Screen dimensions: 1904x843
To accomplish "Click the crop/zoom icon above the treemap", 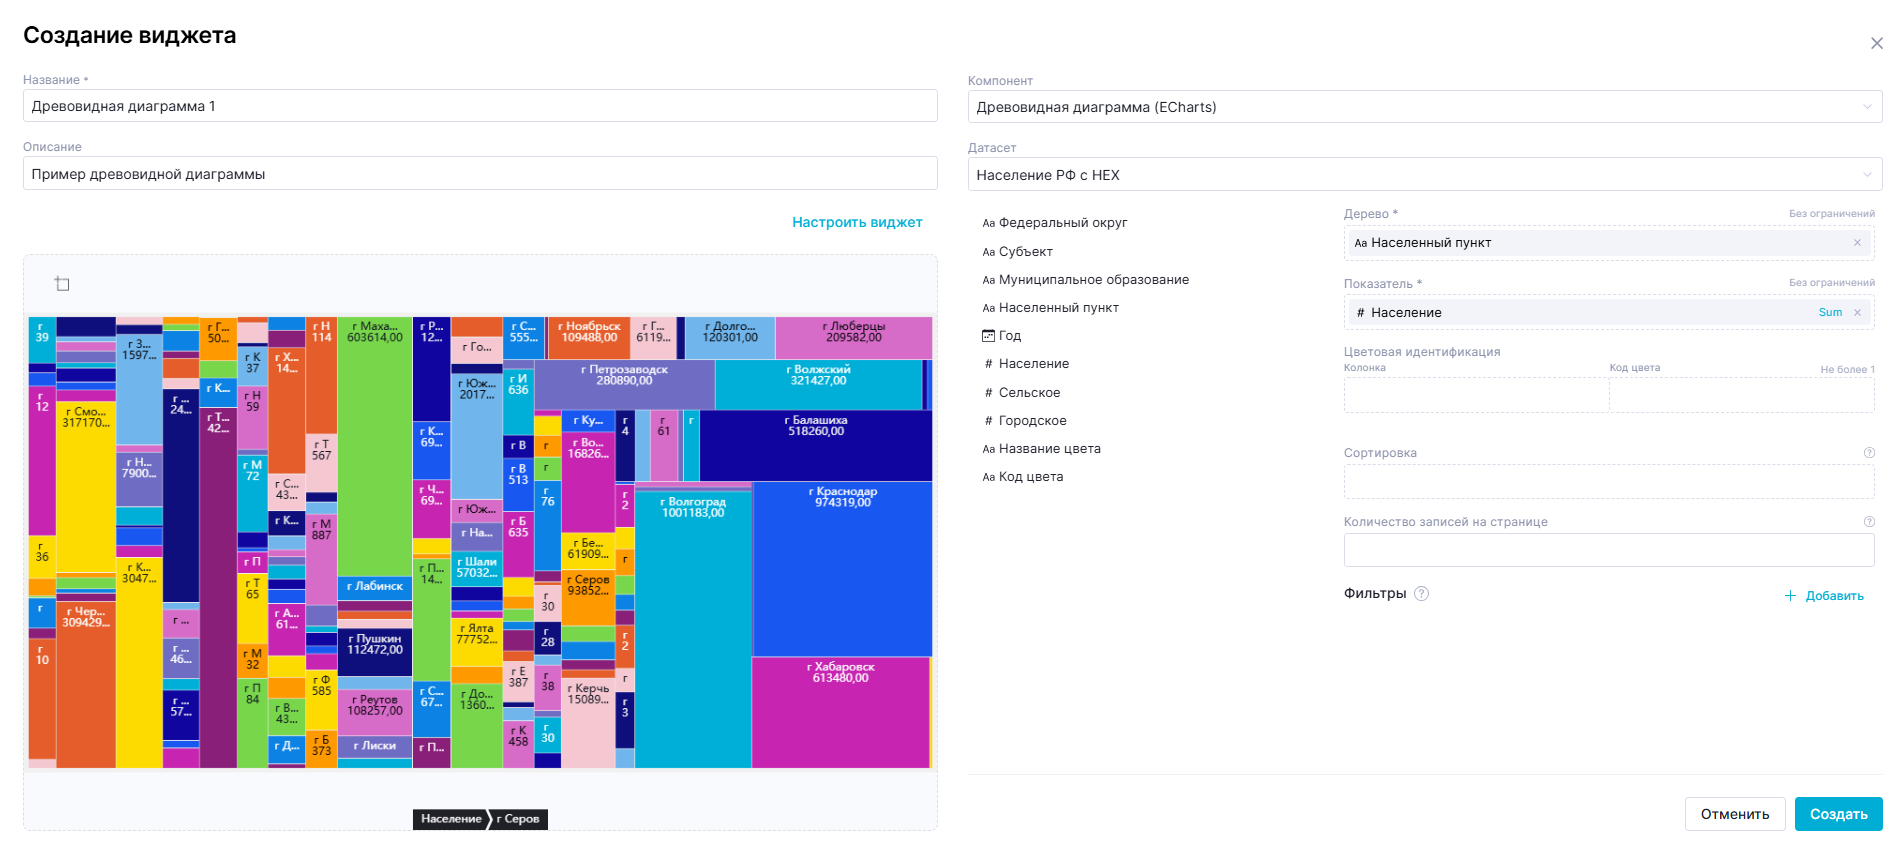I will pos(62,284).
